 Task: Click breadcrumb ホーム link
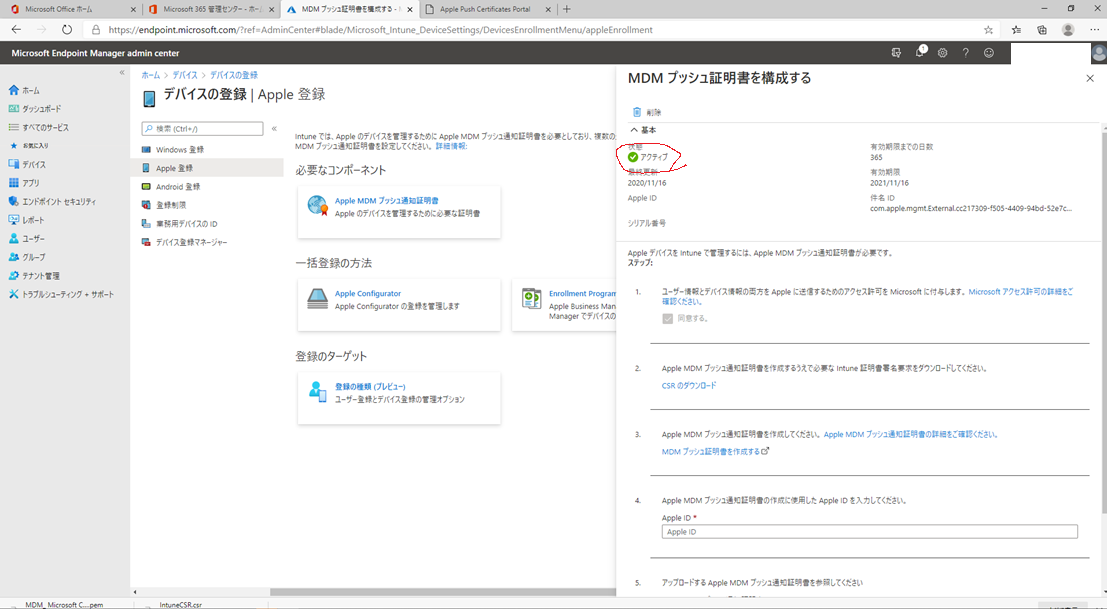[x=150, y=75]
